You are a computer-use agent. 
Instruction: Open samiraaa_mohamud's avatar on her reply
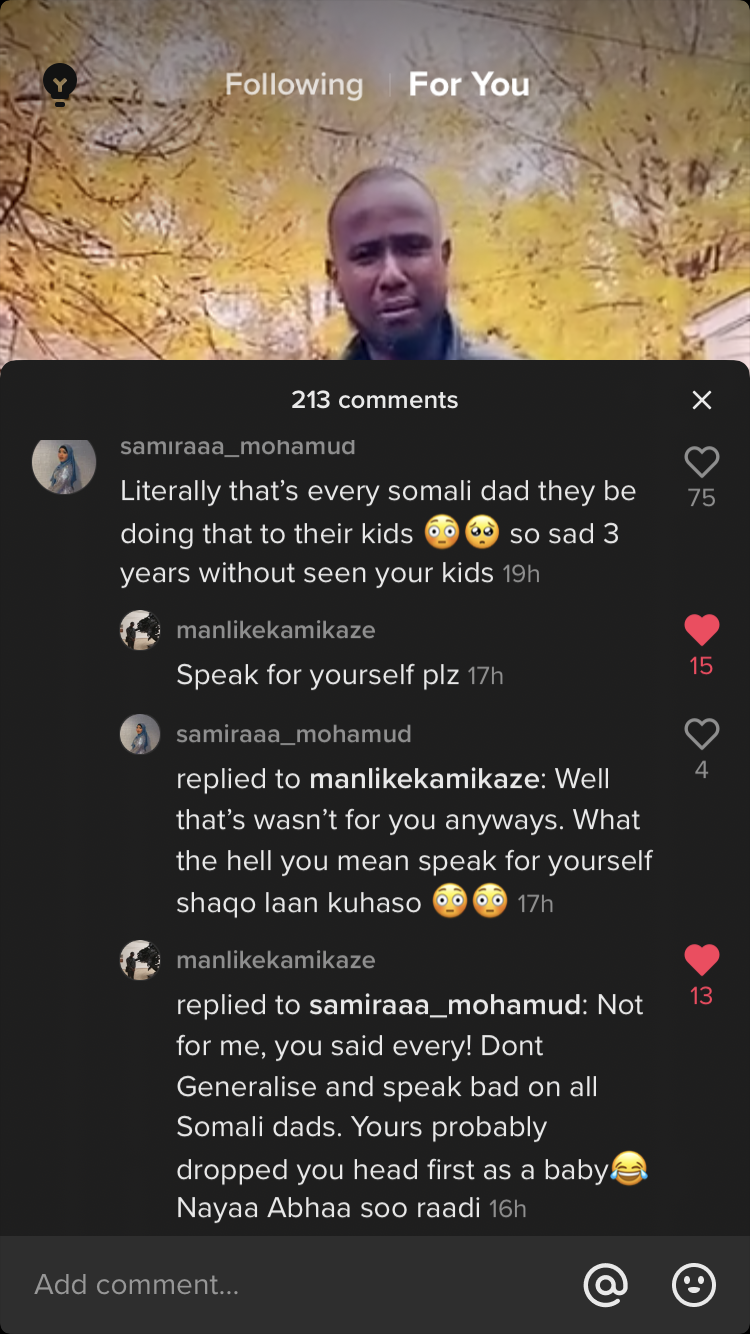tap(140, 734)
